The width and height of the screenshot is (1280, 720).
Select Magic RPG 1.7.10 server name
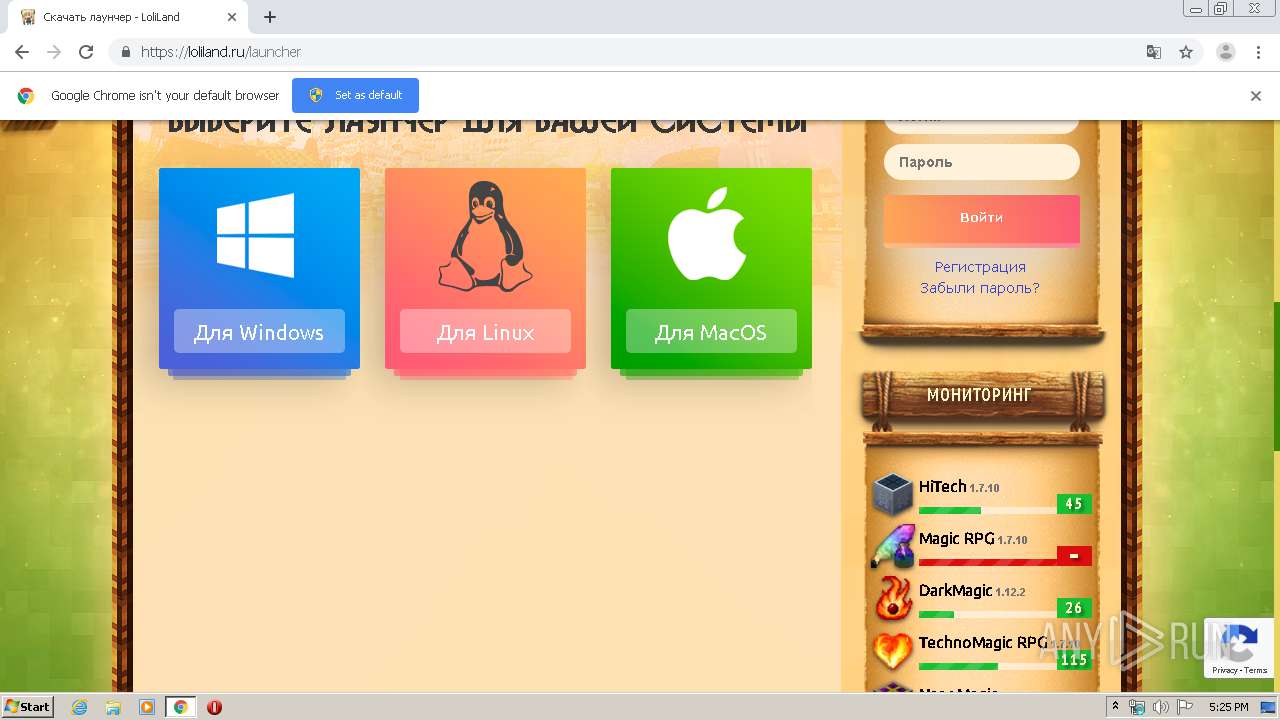tap(973, 539)
